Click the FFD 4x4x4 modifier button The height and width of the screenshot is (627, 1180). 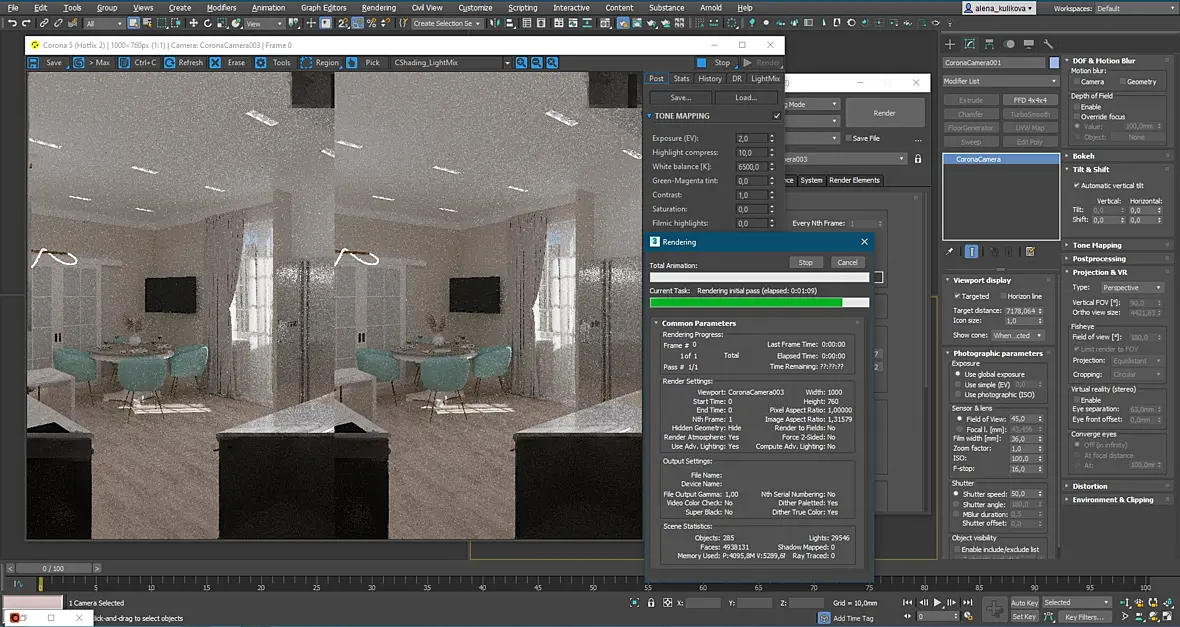click(1029, 100)
